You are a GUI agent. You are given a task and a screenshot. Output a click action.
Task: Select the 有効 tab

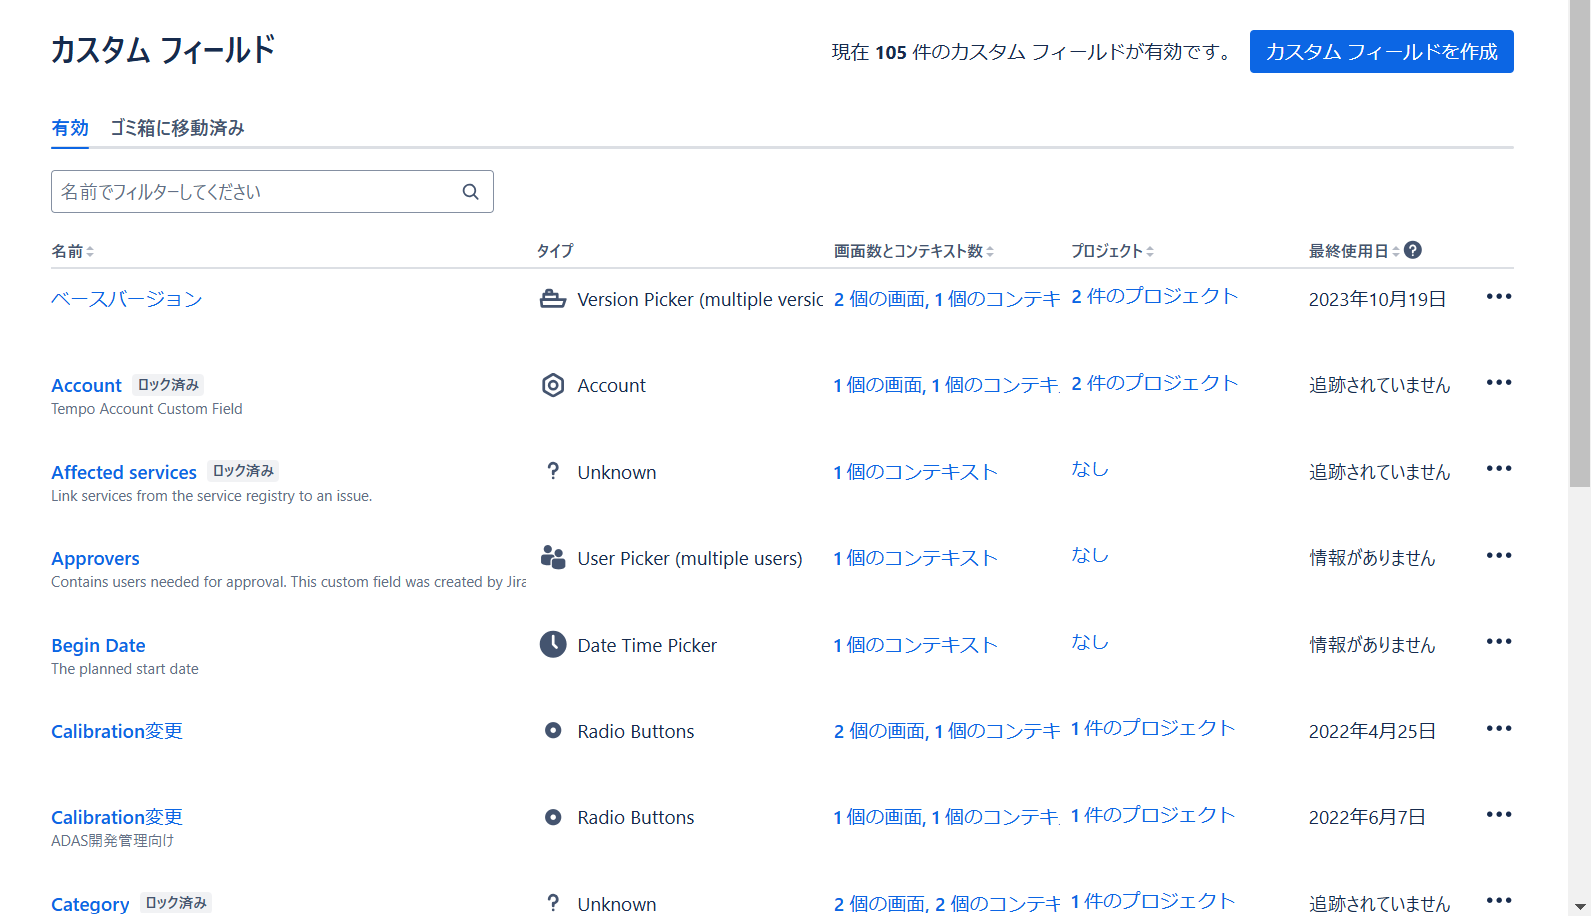tap(70, 128)
